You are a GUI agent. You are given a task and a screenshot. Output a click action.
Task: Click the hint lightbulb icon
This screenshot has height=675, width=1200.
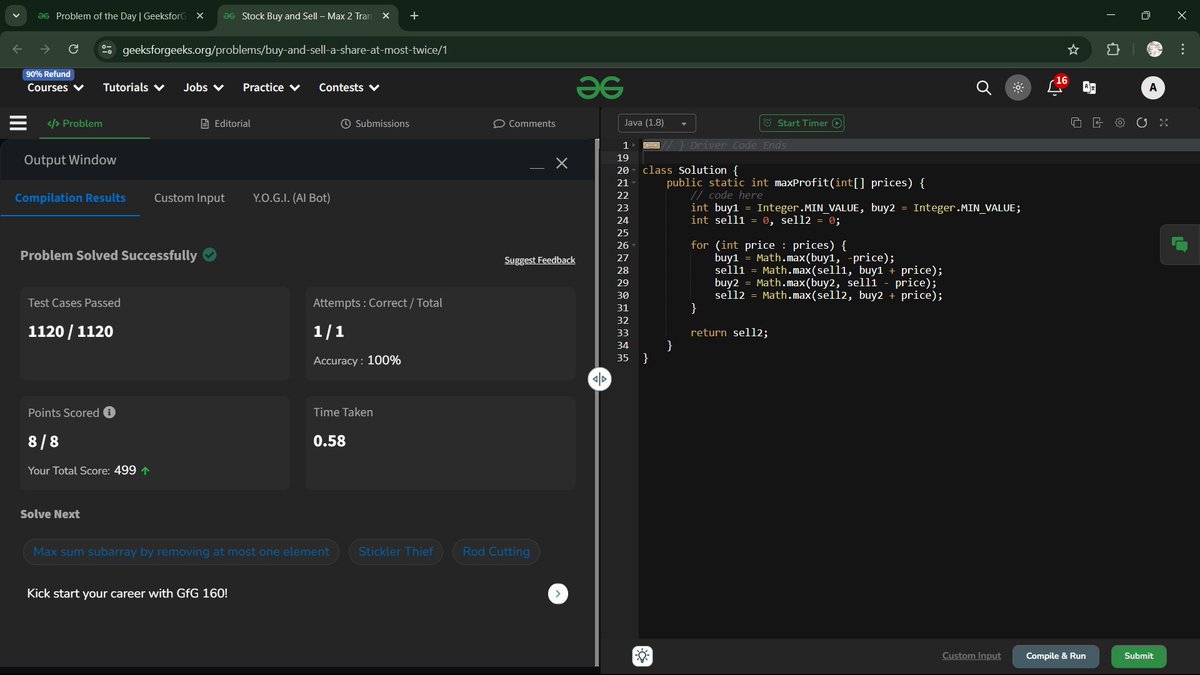642,656
